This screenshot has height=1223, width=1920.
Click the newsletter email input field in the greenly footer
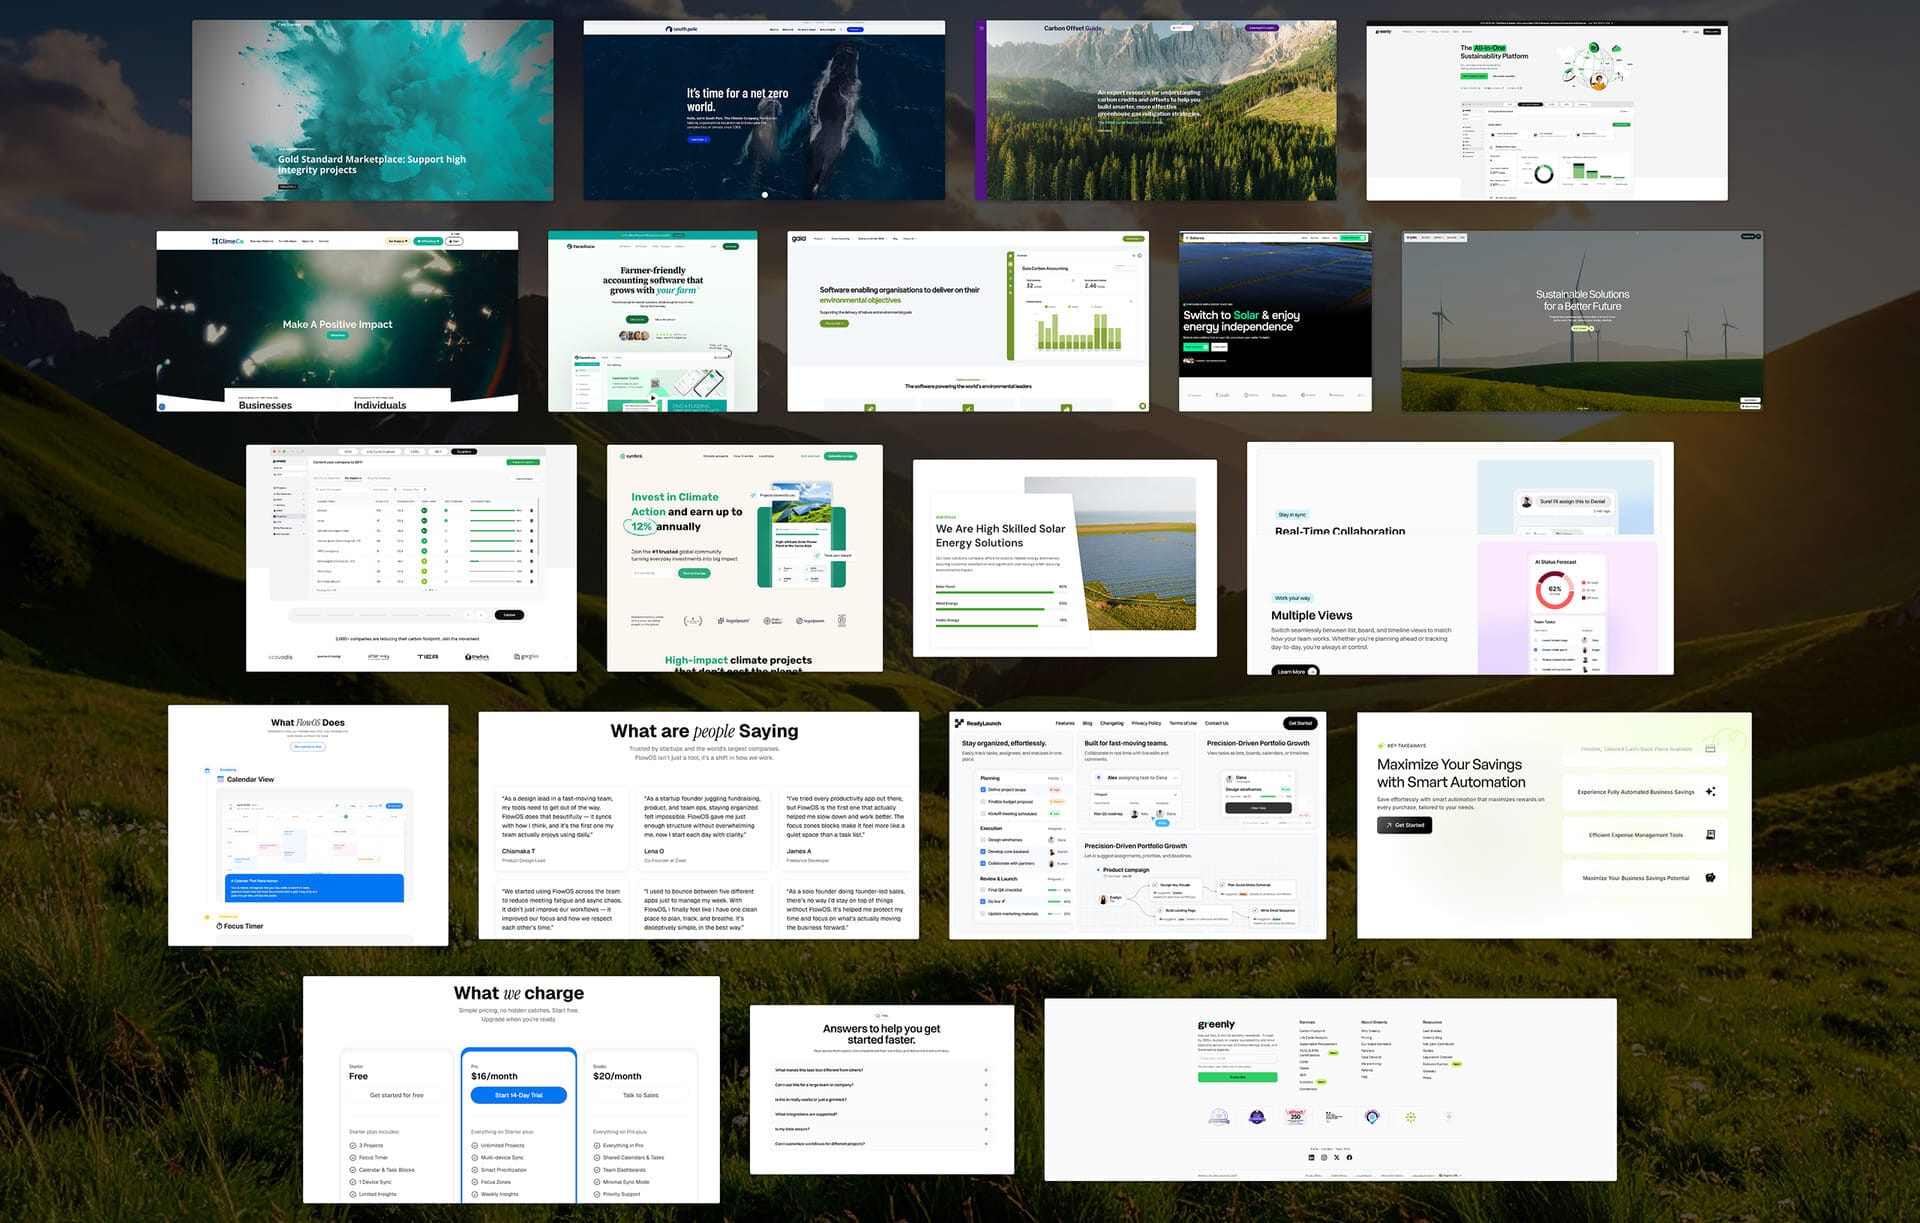coord(1237,1058)
